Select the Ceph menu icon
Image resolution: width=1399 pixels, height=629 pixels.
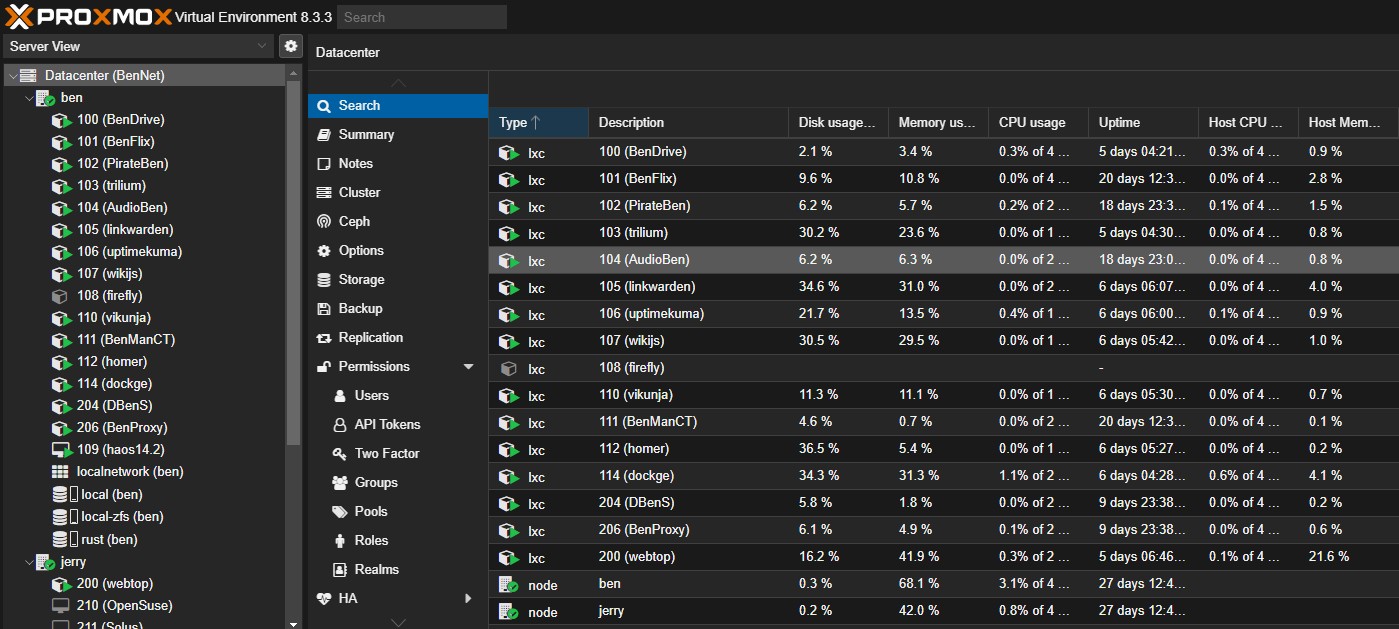point(324,222)
